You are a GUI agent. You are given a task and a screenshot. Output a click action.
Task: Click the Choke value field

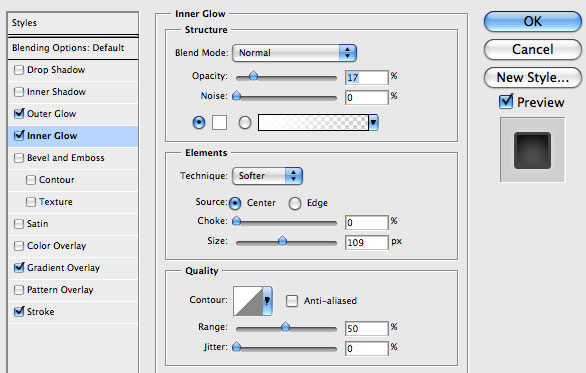367,222
